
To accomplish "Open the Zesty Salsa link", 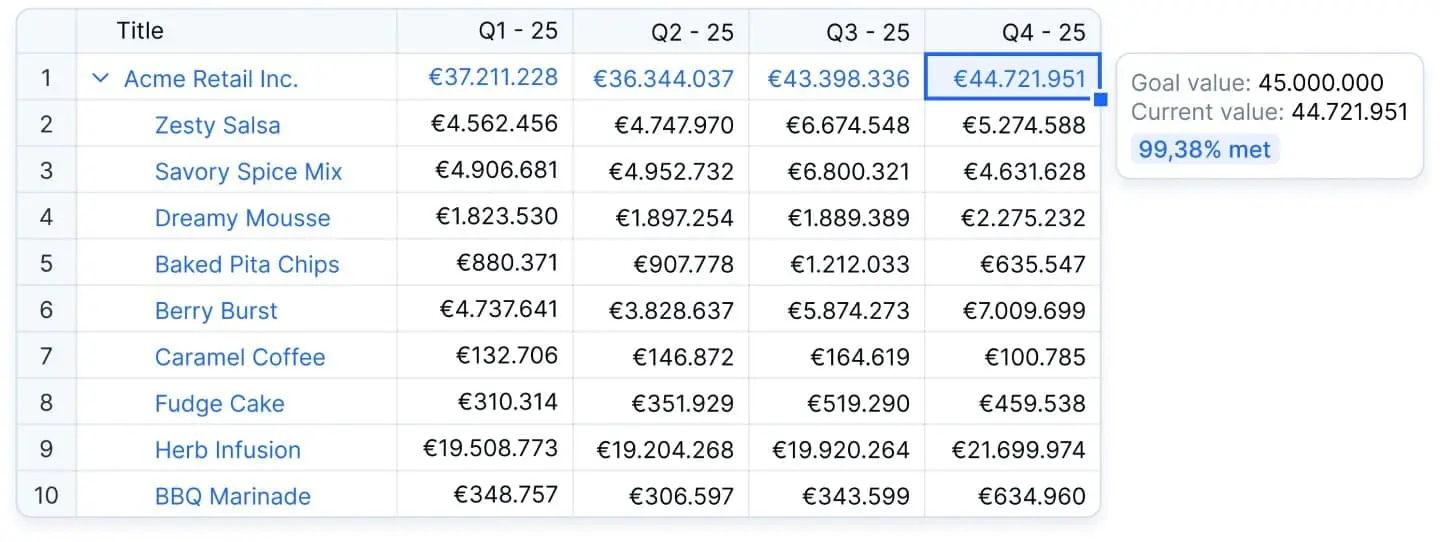I will (x=217, y=126).
